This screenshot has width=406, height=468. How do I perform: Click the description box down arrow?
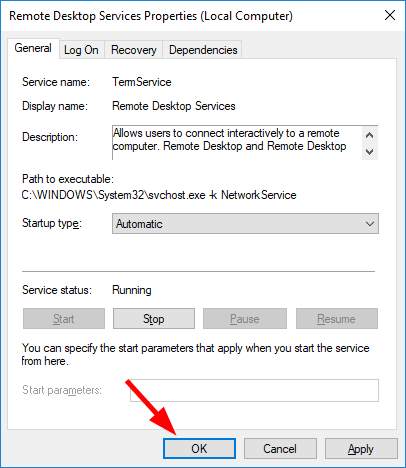369,152
